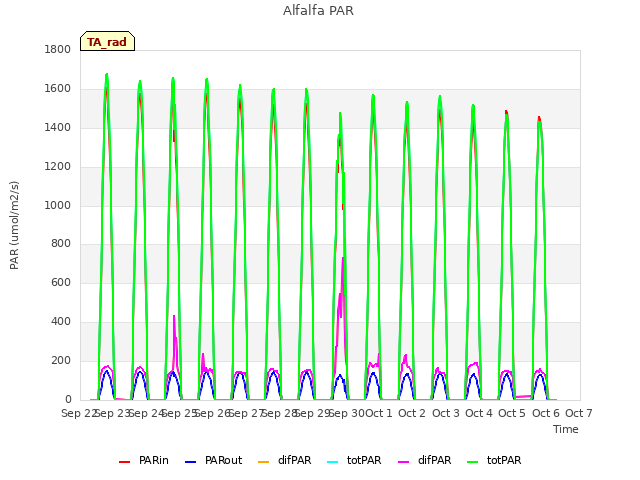Image resolution: width=640 pixels, height=480 pixels.
Task: Click the green totPAR peak on Sep 23
Action: (107, 76)
